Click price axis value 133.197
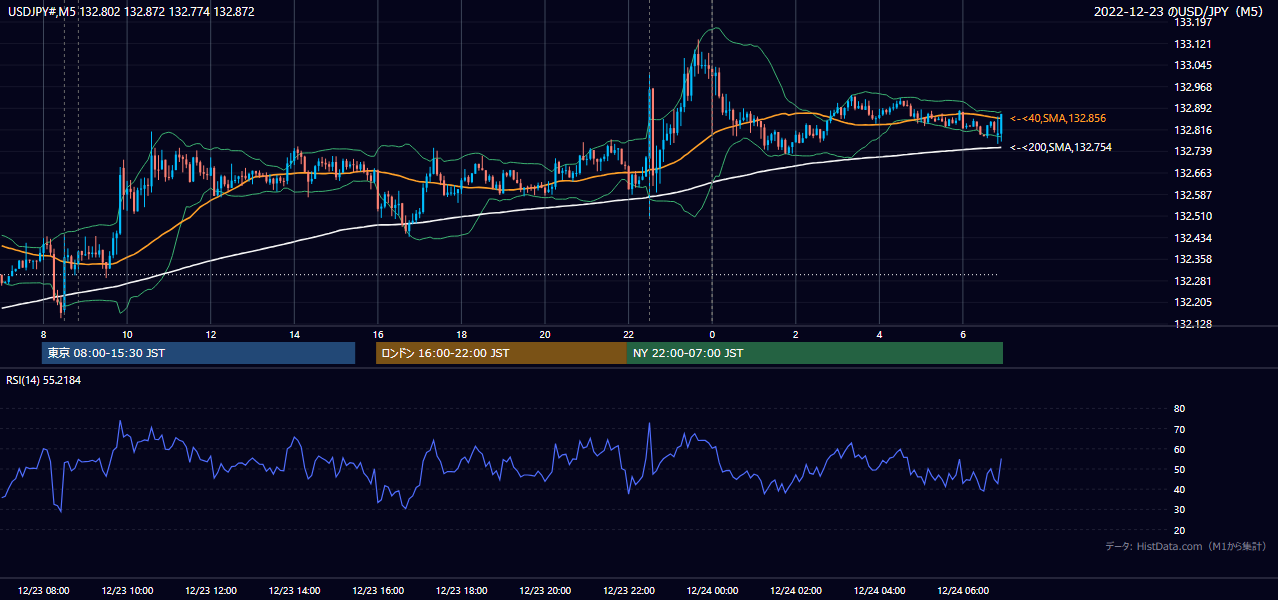The height and width of the screenshot is (600, 1278). [1193, 22]
